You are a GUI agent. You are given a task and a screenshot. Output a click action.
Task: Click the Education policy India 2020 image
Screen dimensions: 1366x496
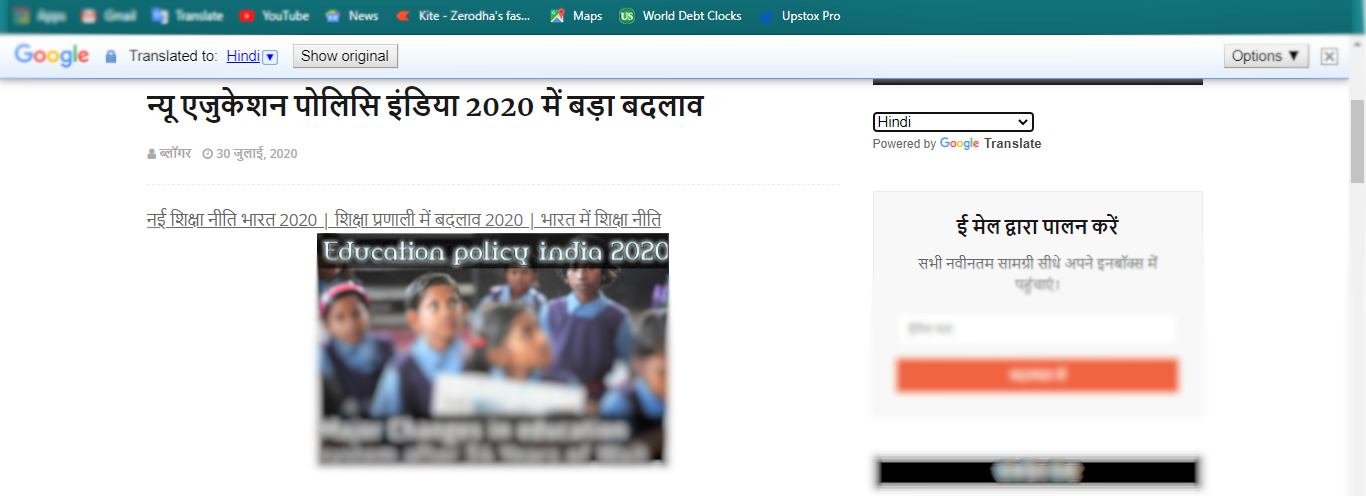[x=493, y=349]
